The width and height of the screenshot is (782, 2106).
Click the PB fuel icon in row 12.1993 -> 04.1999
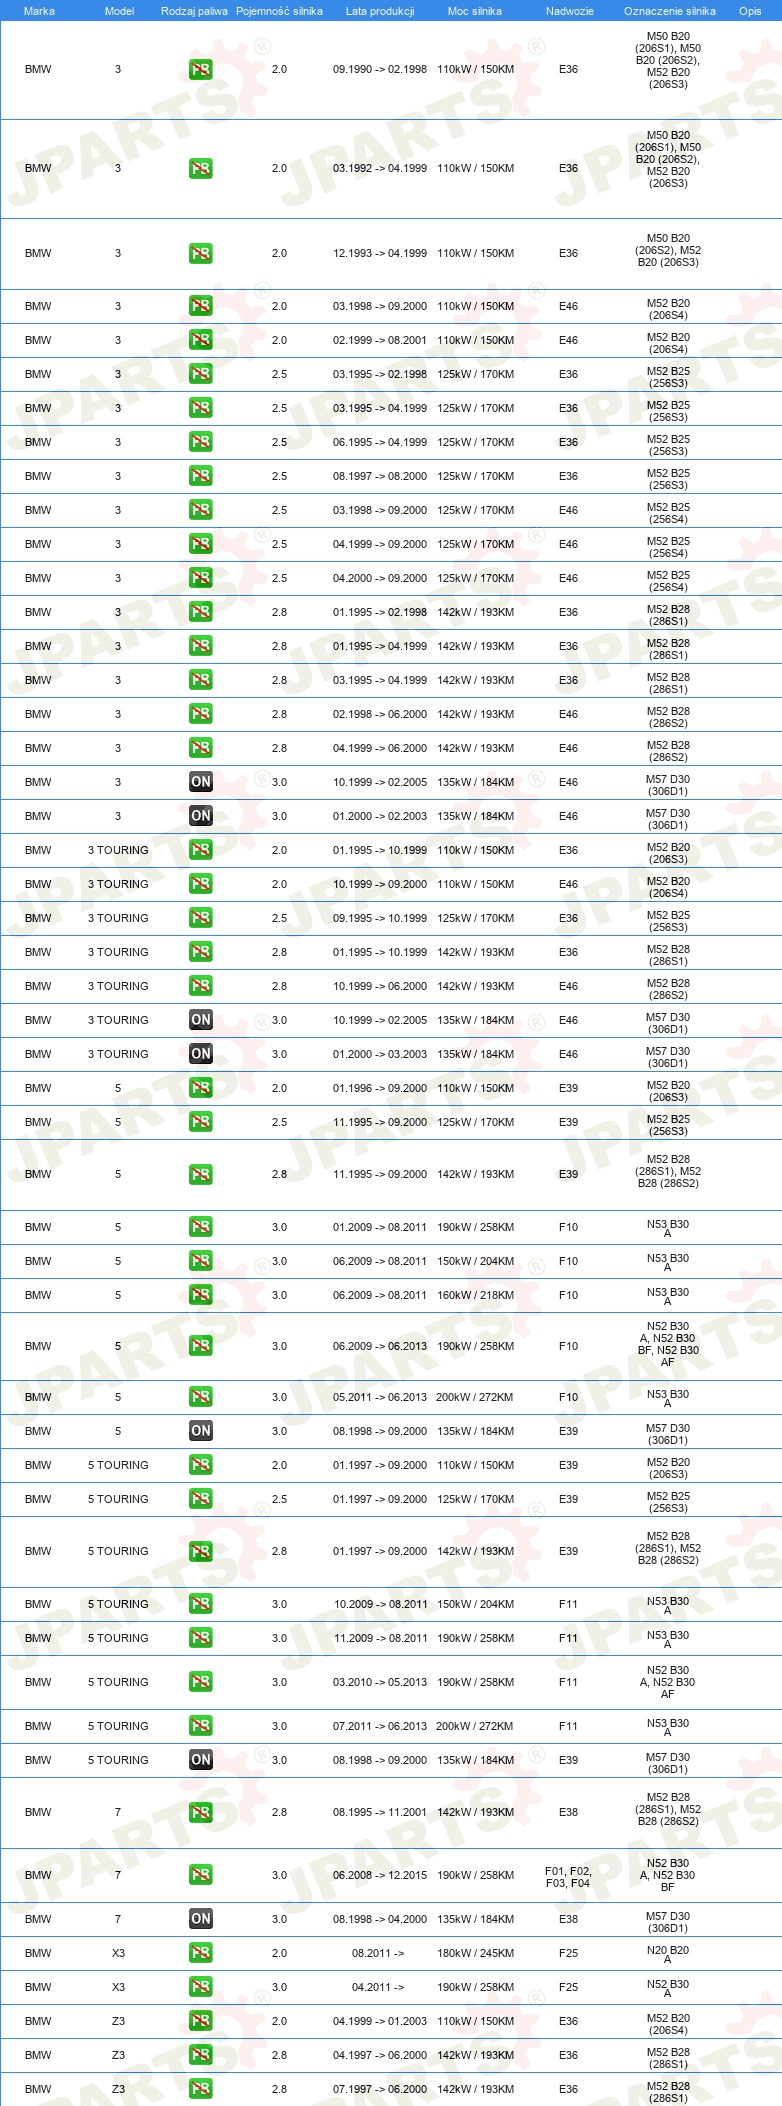(201, 254)
